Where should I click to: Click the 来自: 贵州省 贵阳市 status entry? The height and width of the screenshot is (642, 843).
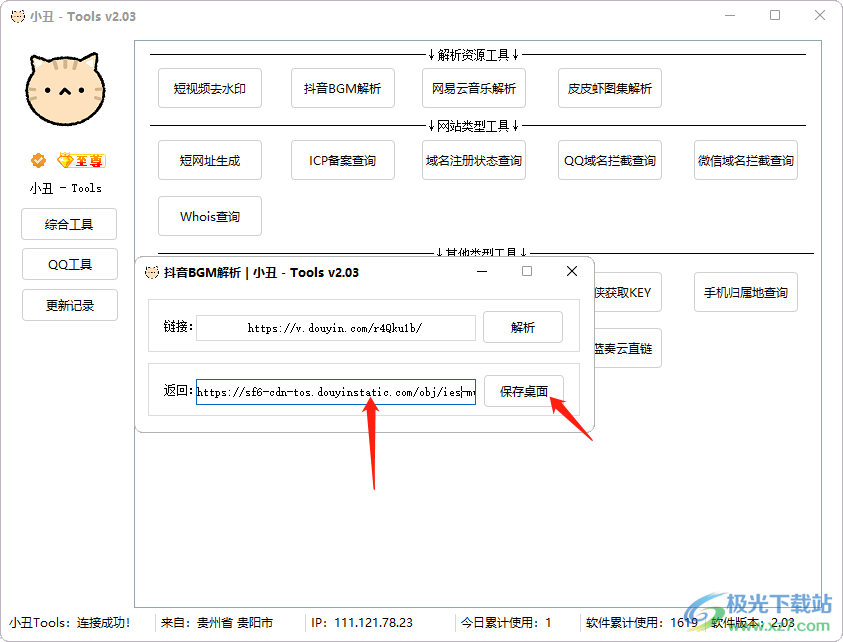coord(217,623)
